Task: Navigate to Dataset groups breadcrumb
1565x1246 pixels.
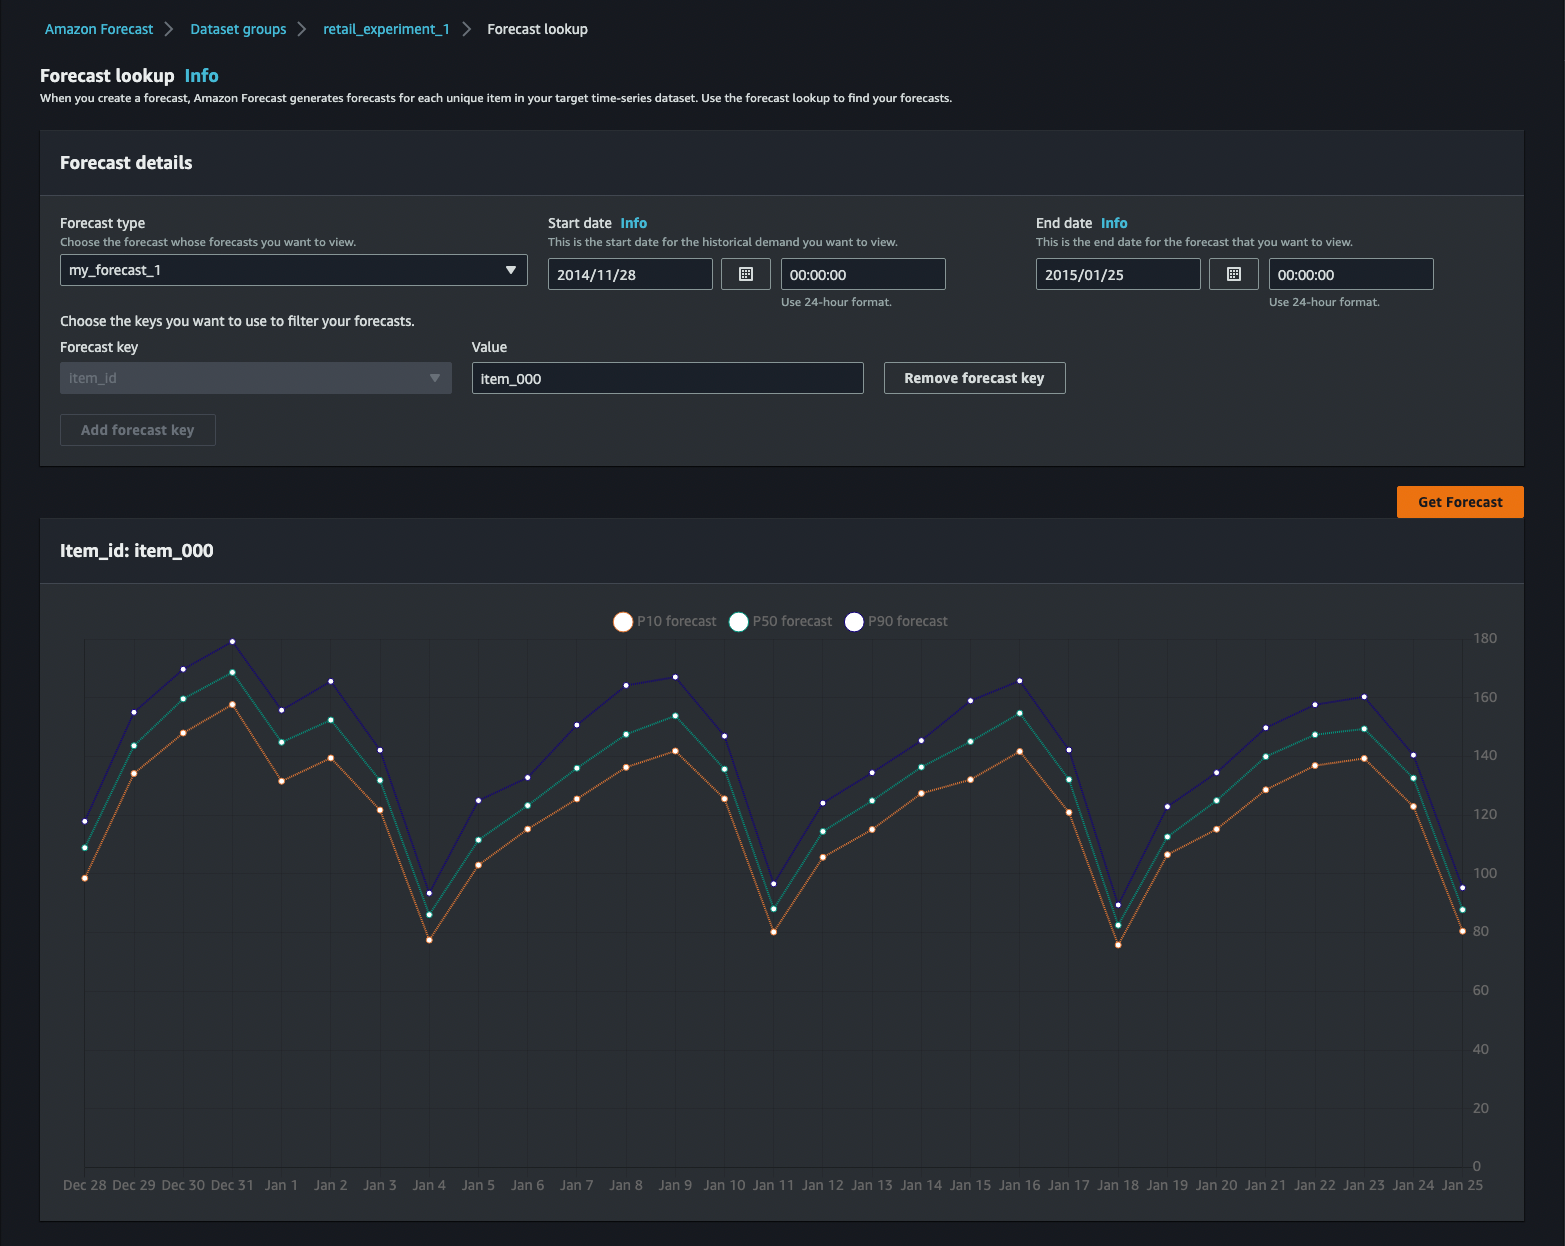Action: tap(238, 29)
